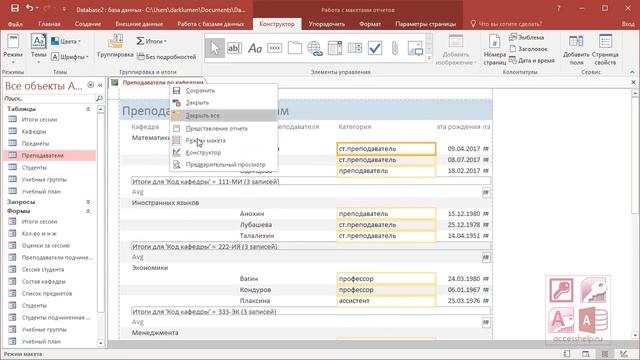The image size is (640, 360).
Task: Select the Студенты table
Action: click(50, 167)
